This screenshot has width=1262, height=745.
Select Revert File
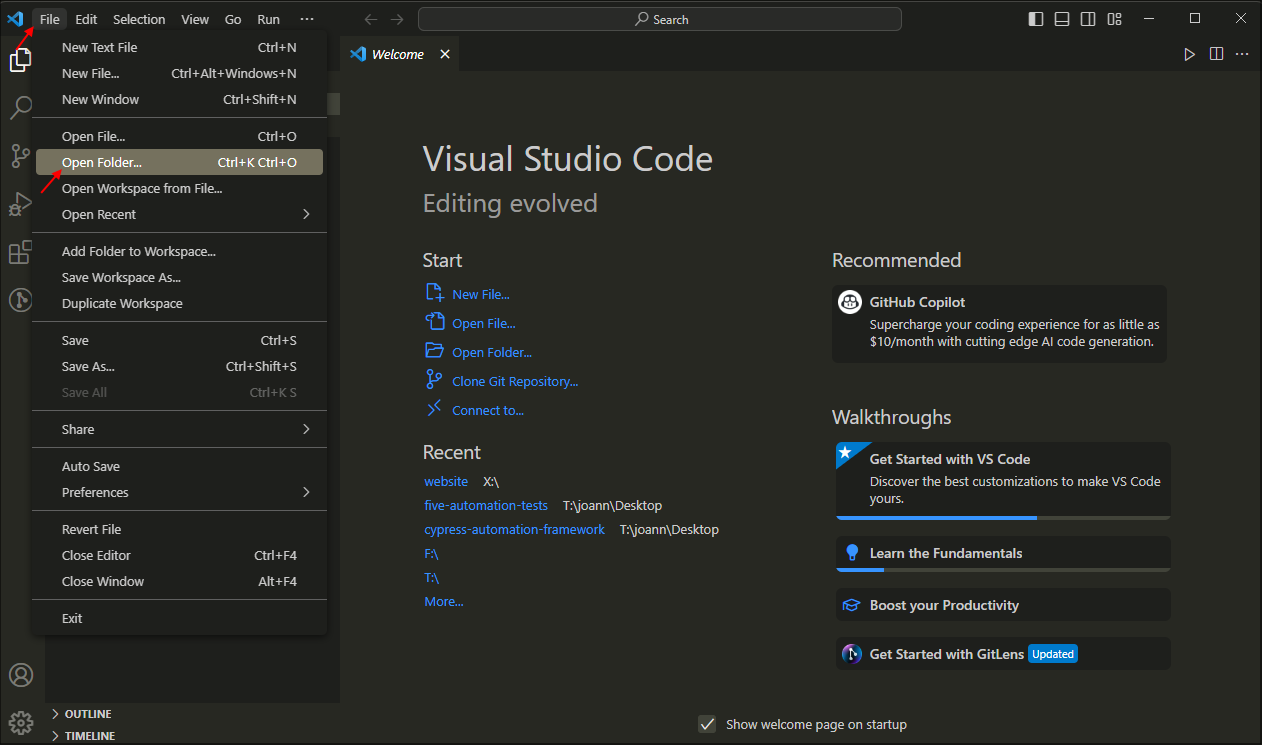[180, 529]
